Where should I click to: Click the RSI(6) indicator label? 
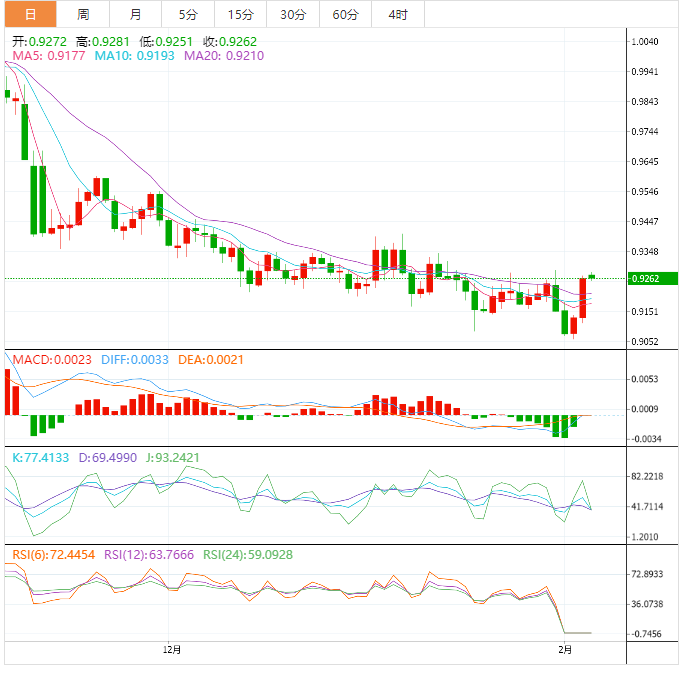coord(54,554)
